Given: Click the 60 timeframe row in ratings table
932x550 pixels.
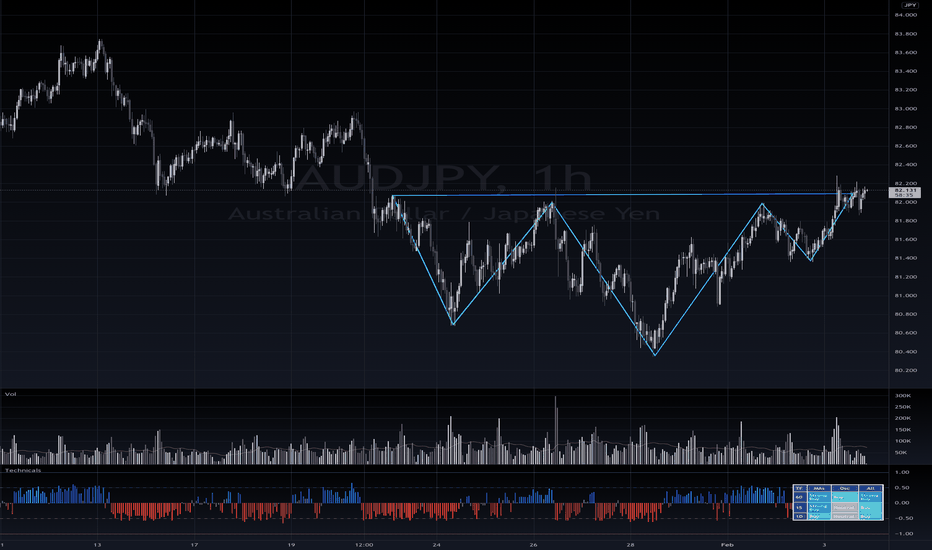Looking at the screenshot, I should (x=799, y=497).
